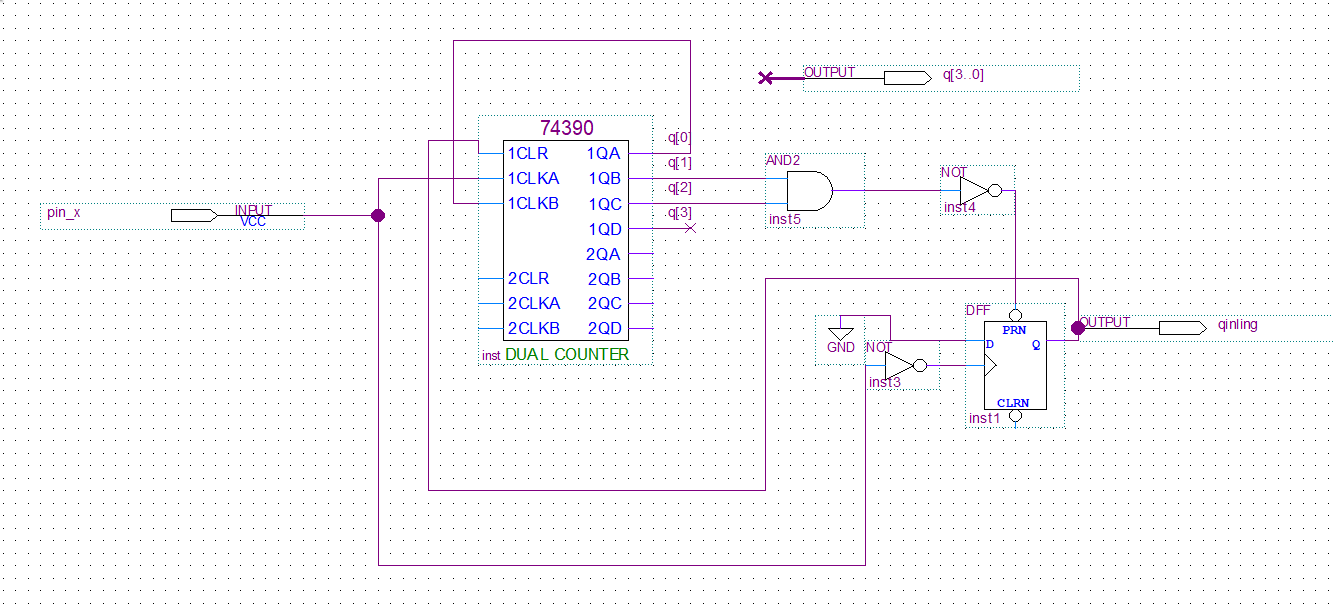
Task: Click the q[2] wire label
Action: (680, 188)
